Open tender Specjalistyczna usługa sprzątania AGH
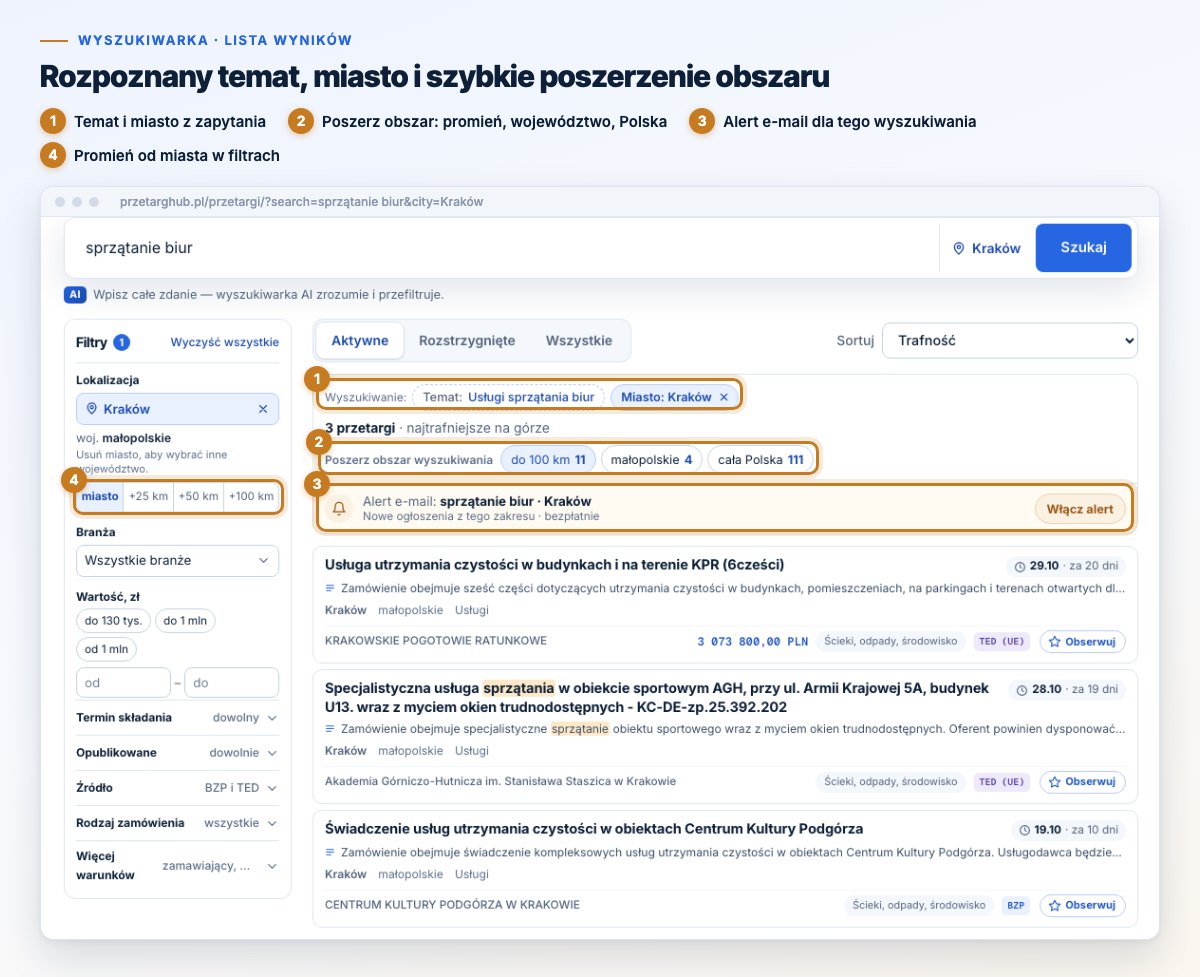This screenshot has height=977, width=1200. [x=657, y=698]
